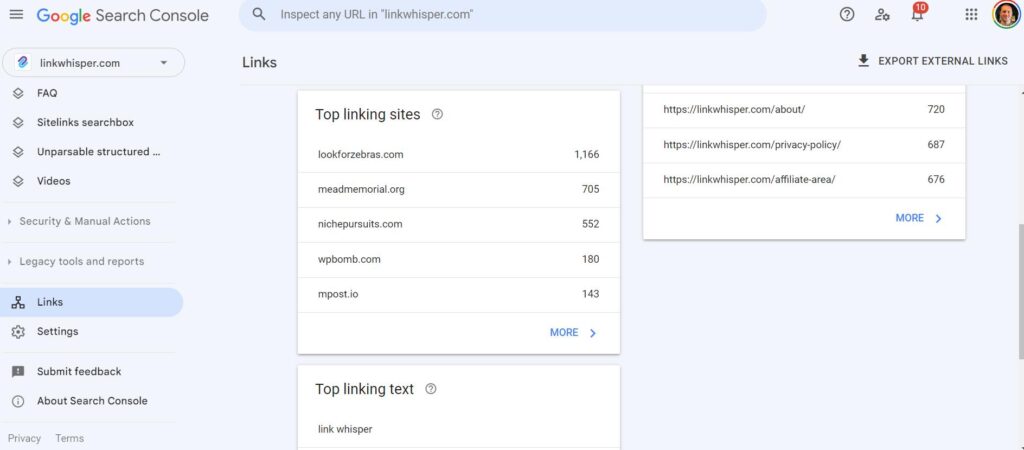Open users and permissions settings icon
The image size is (1024, 450).
[x=882, y=14]
